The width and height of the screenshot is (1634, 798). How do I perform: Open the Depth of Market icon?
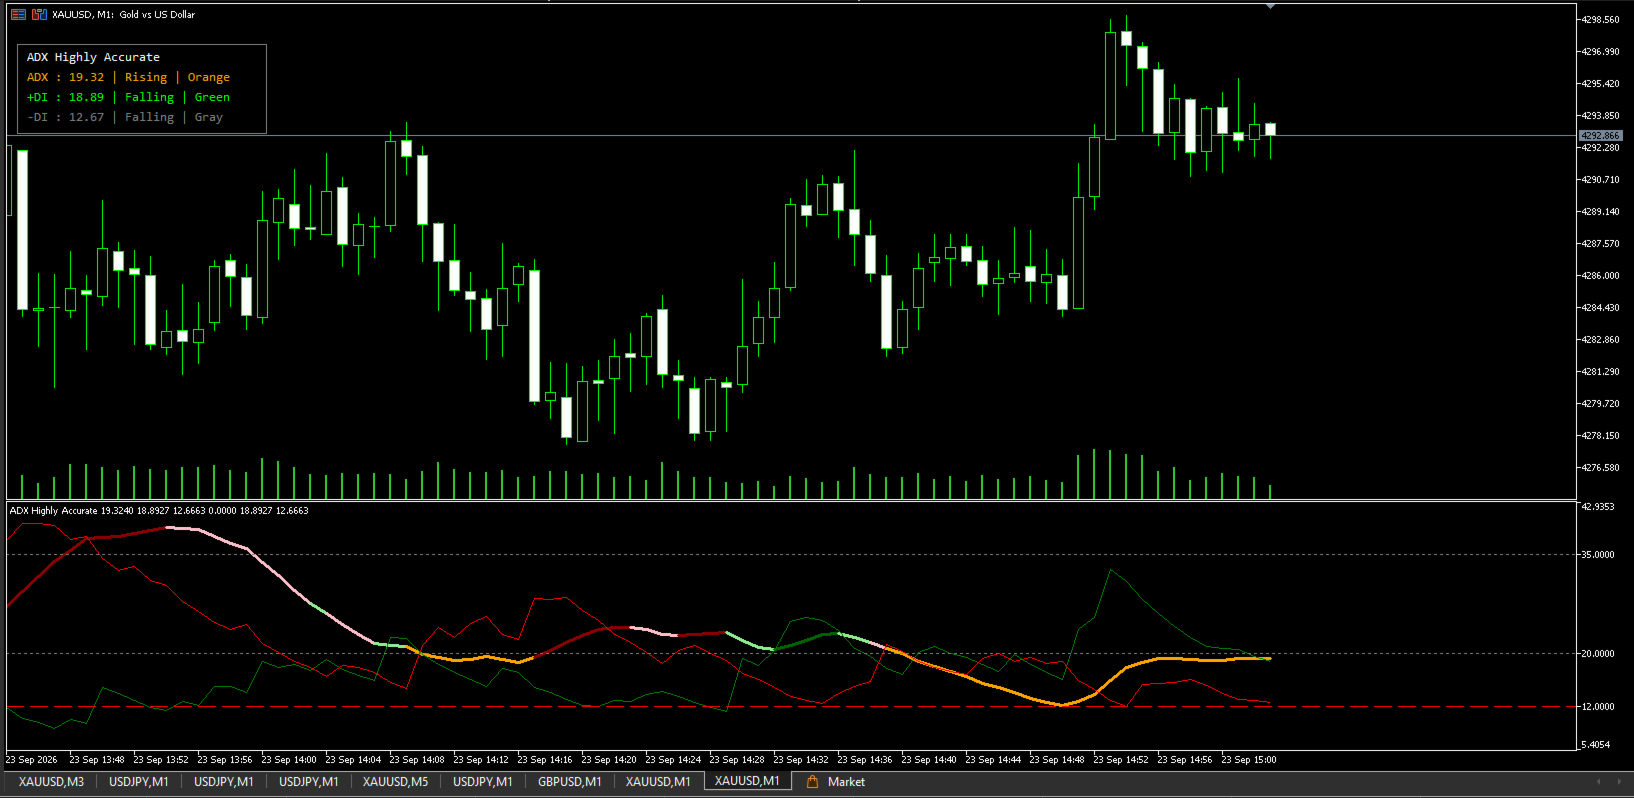tap(39, 14)
